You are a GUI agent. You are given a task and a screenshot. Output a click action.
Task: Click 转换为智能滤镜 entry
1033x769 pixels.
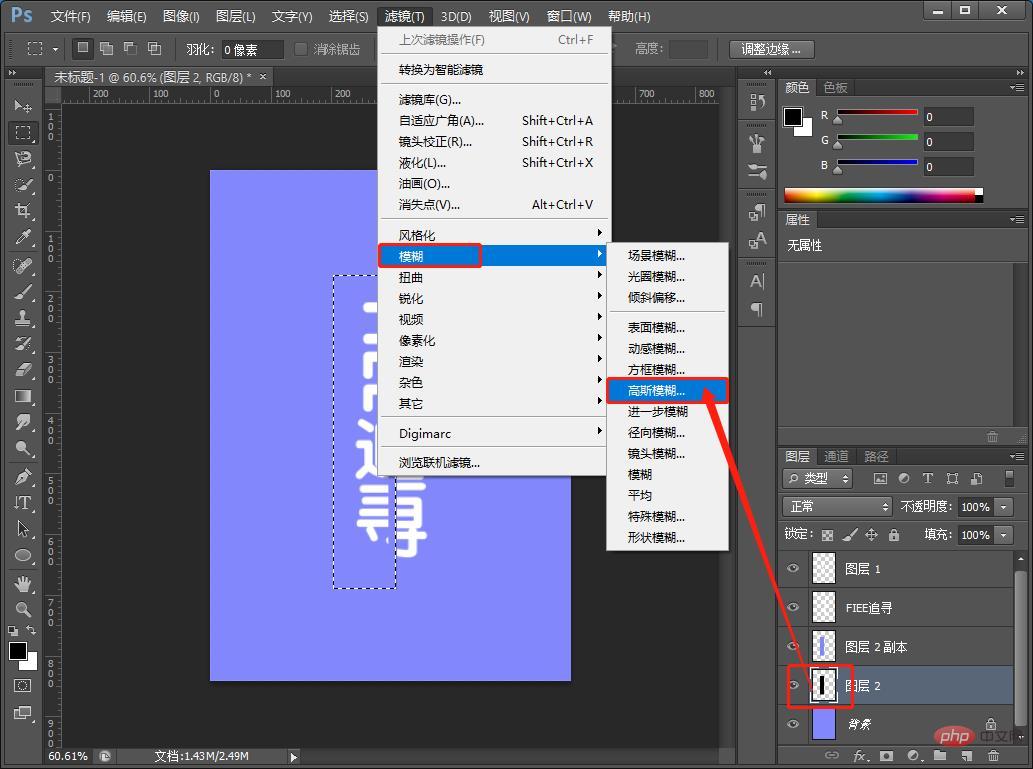coord(493,69)
